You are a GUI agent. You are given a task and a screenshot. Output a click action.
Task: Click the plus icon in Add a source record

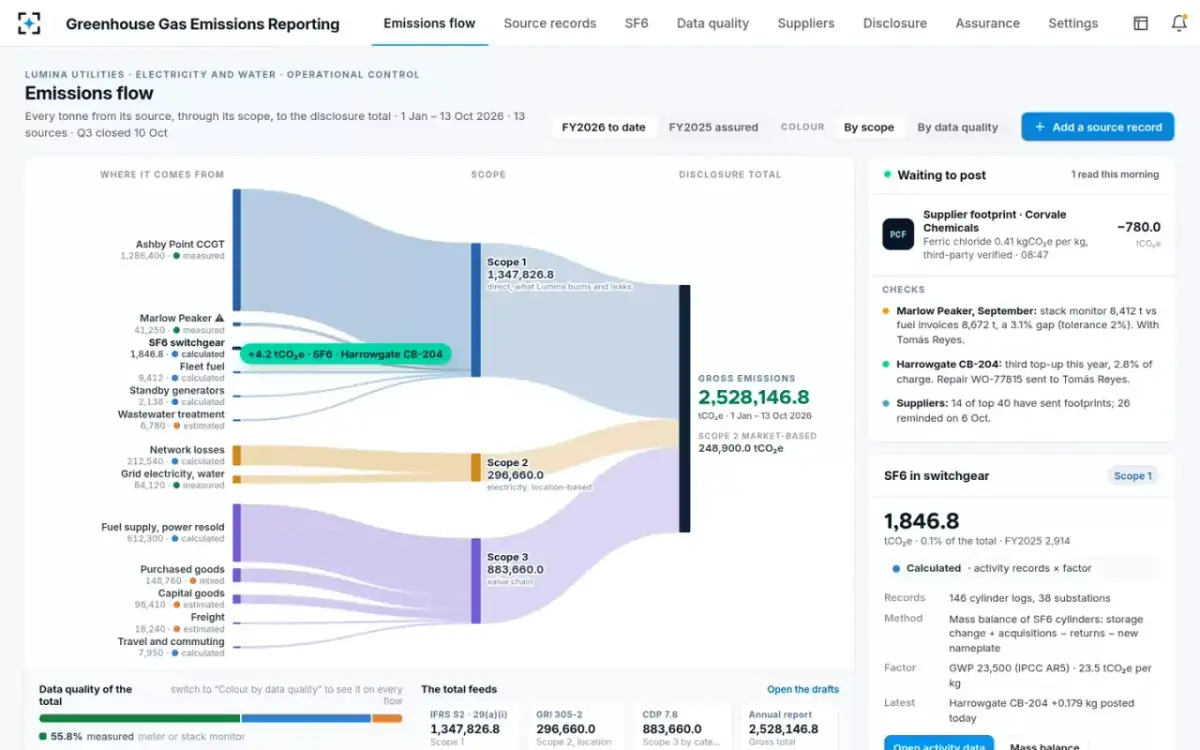pos(1040,127)
